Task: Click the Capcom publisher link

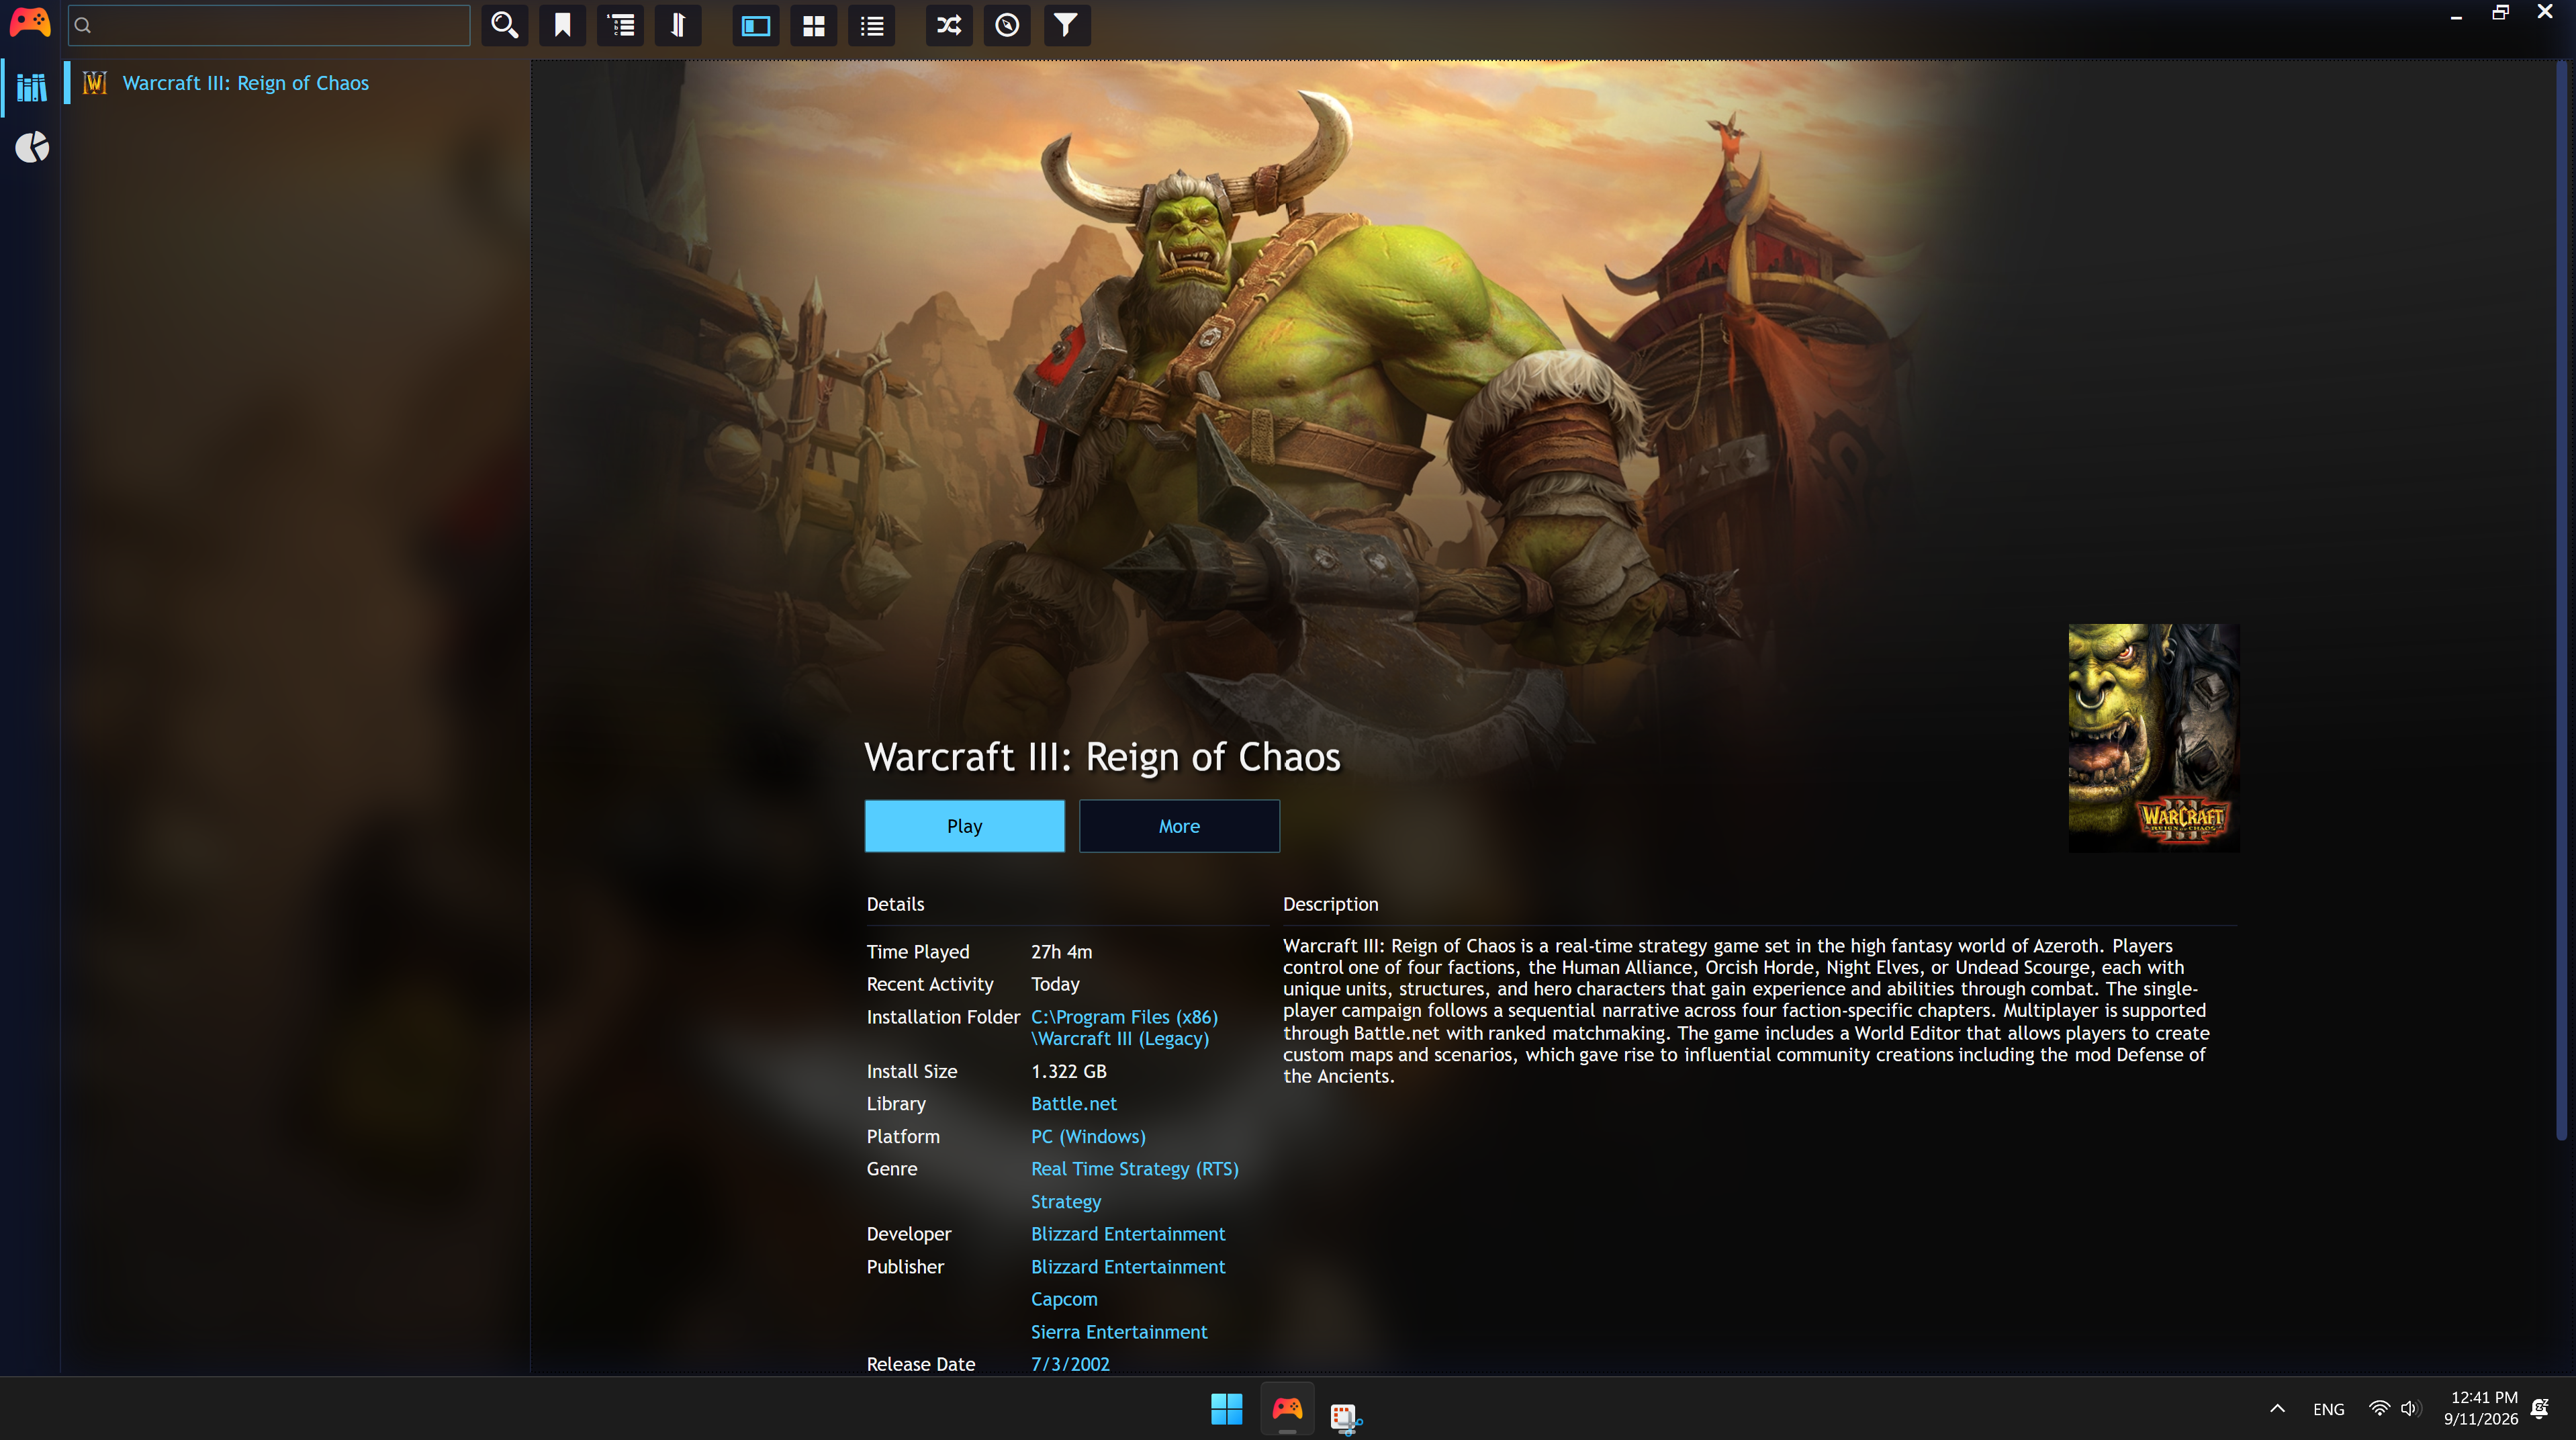Action: [1064, 1300]
